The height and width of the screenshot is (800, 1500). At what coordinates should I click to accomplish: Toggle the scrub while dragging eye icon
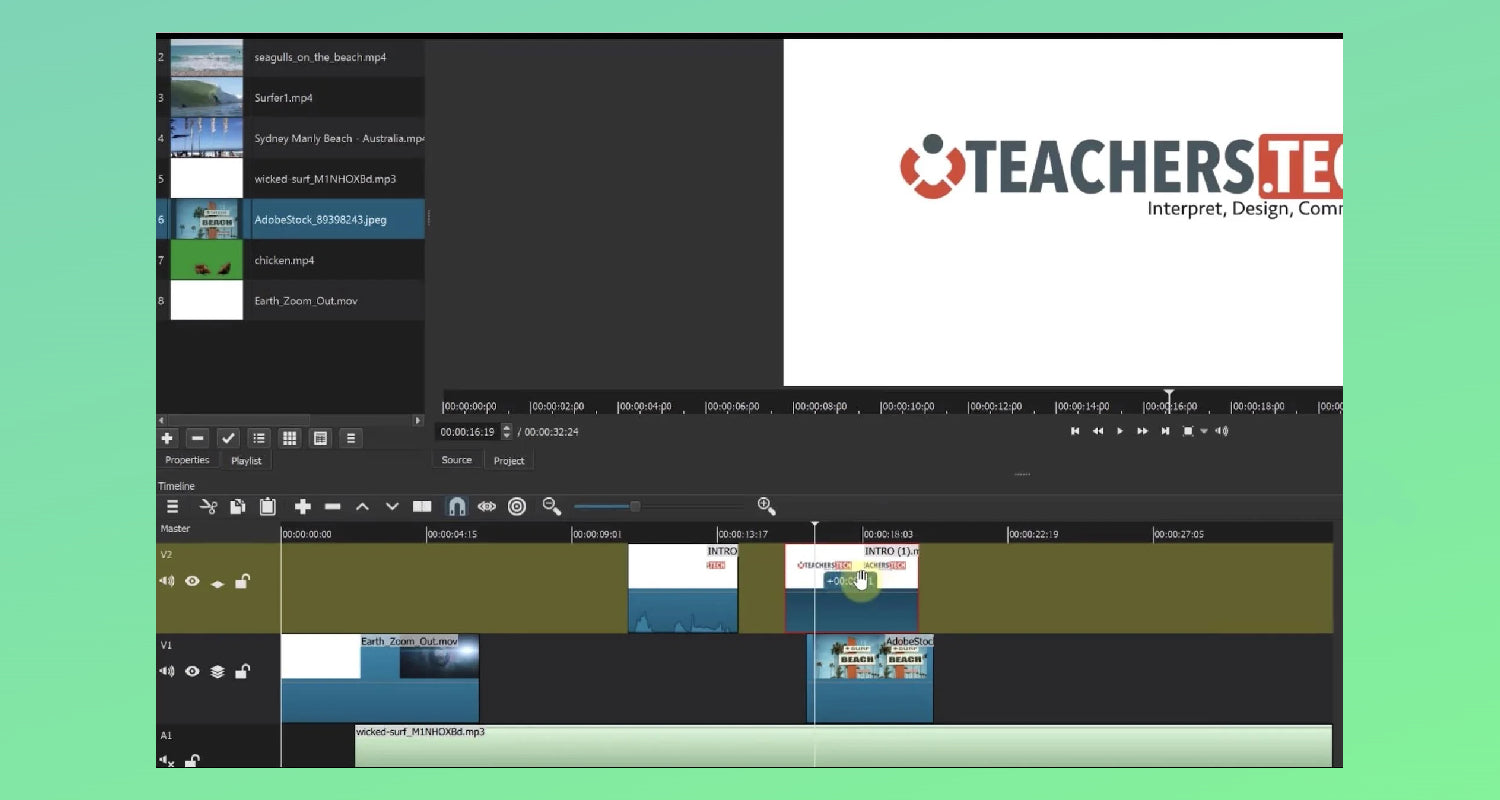487,507
